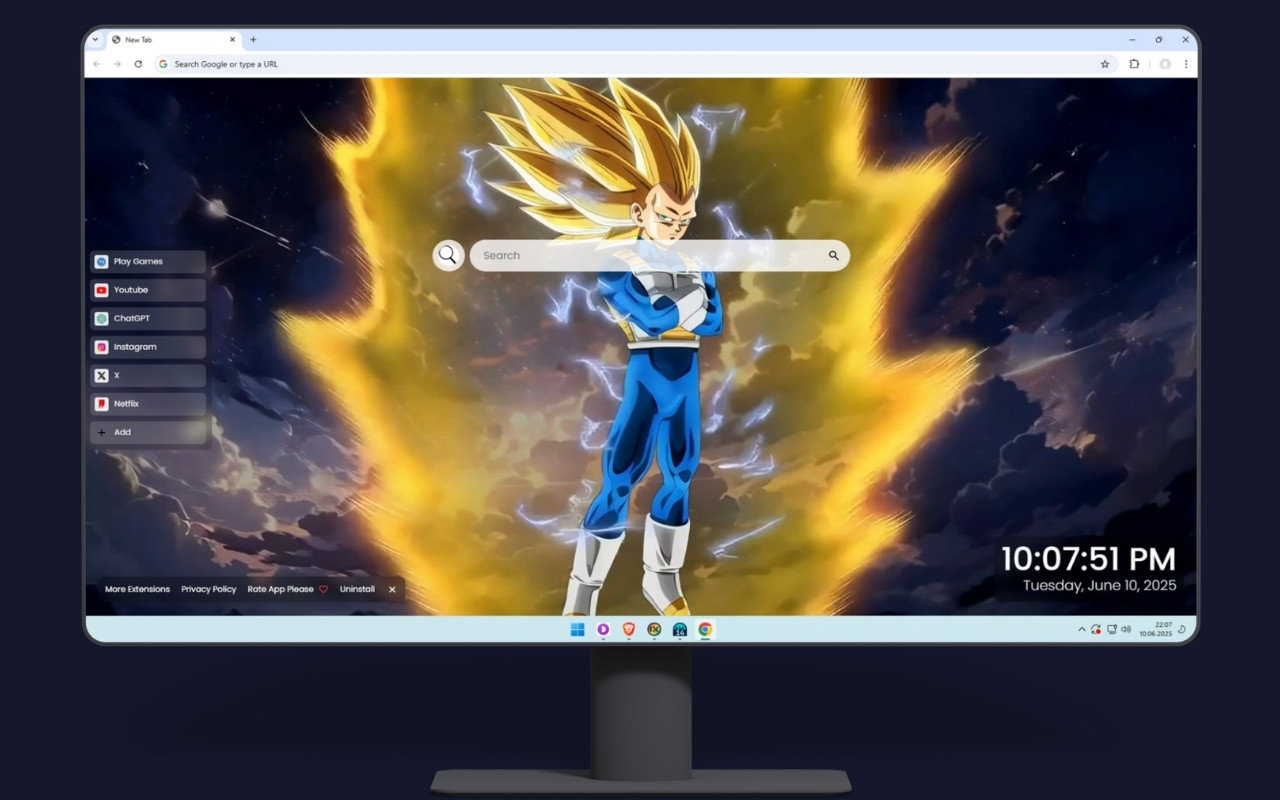The height and width of the screenshot is (800, 1280).
Task: Open the Play Games shortcut
Action: (x=148, y=261)
